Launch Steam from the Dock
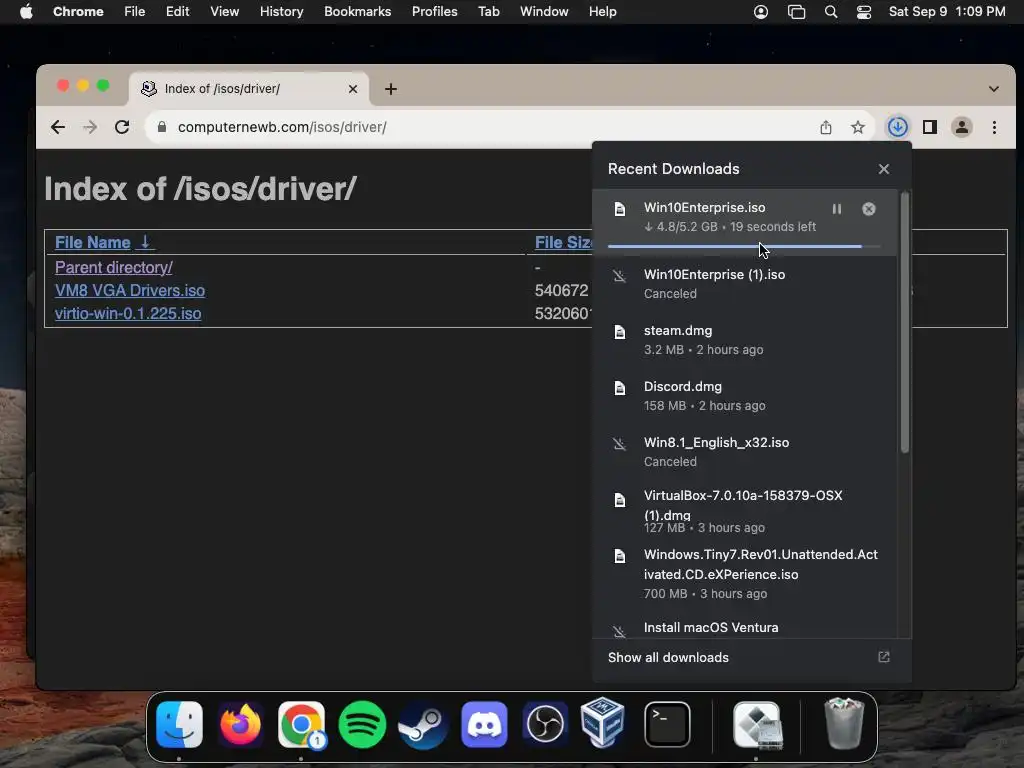The width and height of the screenshot is (1024, 768). 423,724
